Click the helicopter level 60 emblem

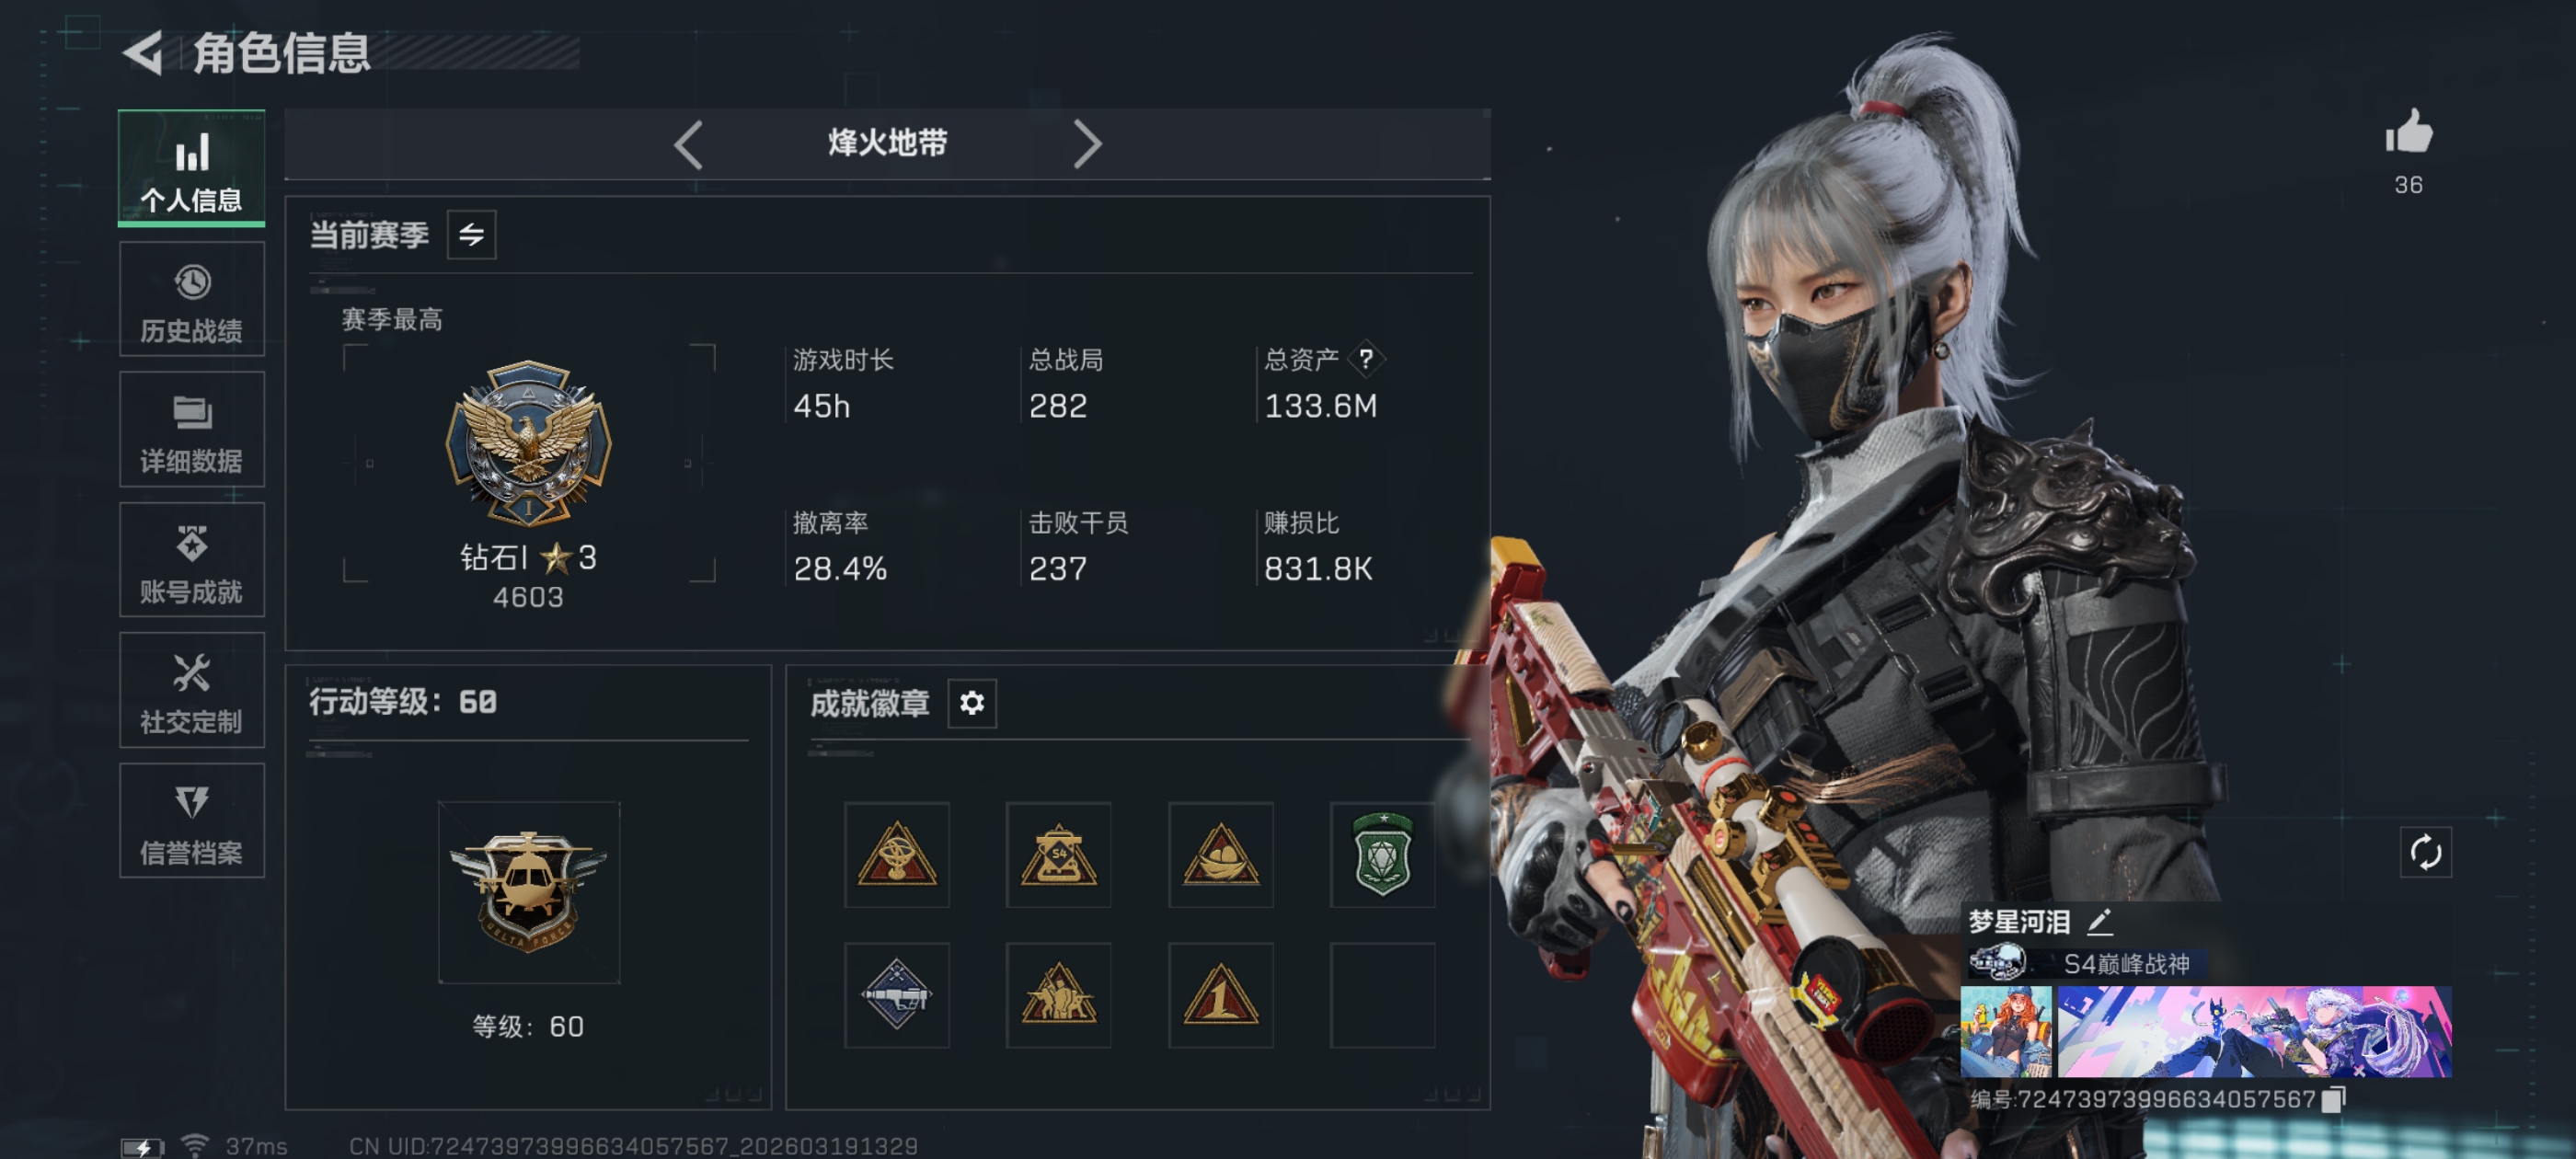click(528, 892)
